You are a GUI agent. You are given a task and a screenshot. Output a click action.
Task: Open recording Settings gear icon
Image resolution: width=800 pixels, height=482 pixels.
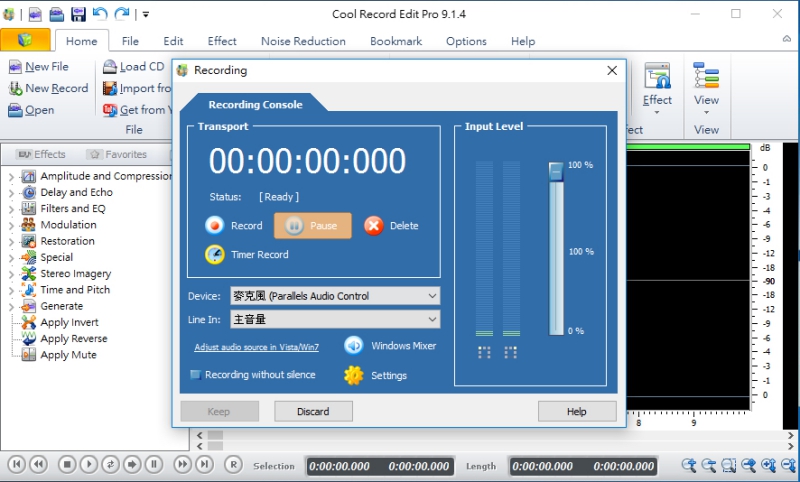(x=353, y=376)
